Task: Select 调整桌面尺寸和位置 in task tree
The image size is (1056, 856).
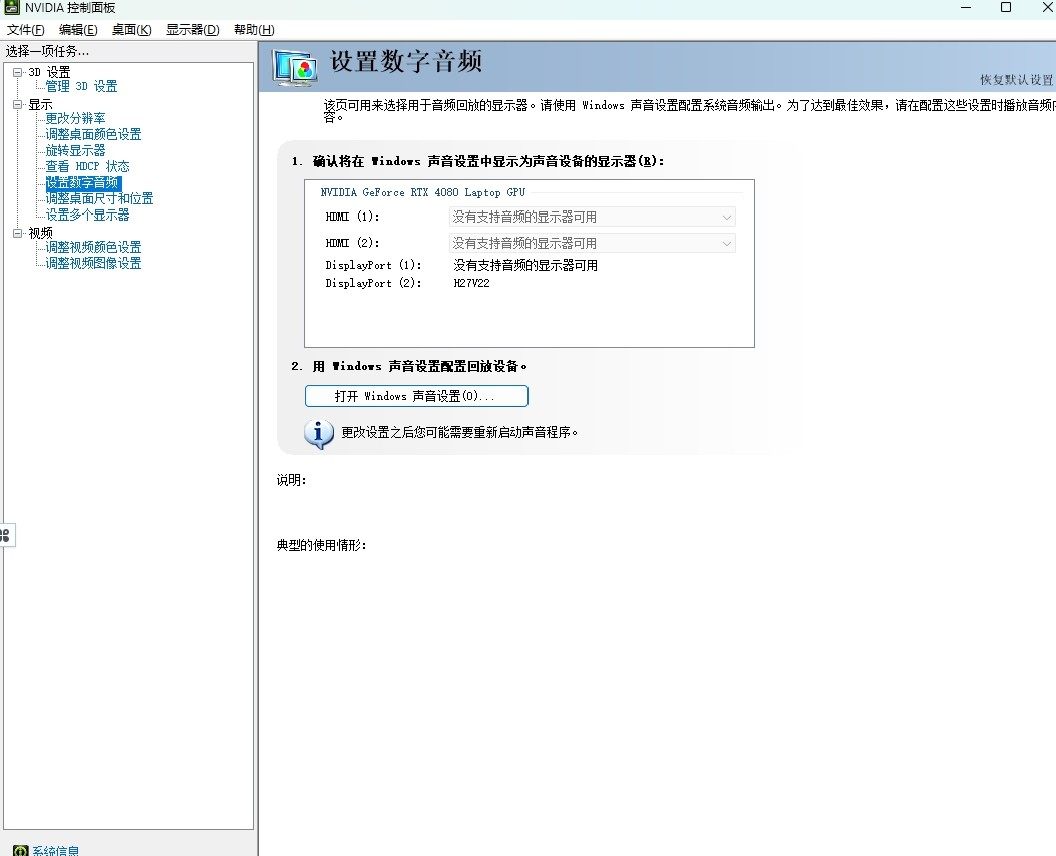Action: tap(100, 198)
